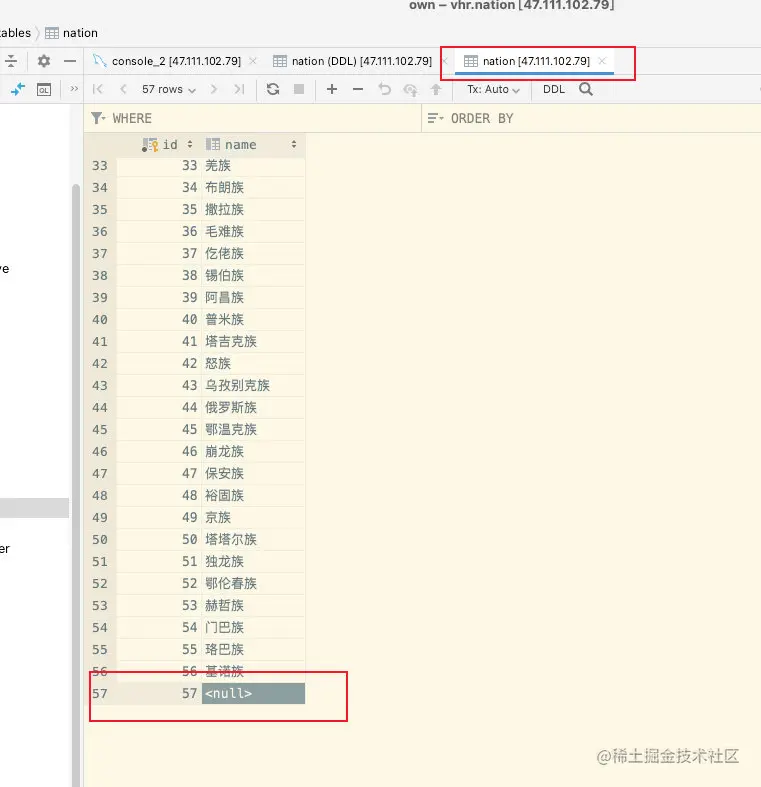Image resolution: width=761 pixels, height=787 pixels.
Task: Select the name cell 锡伯族
Action: tap(253, 276)
